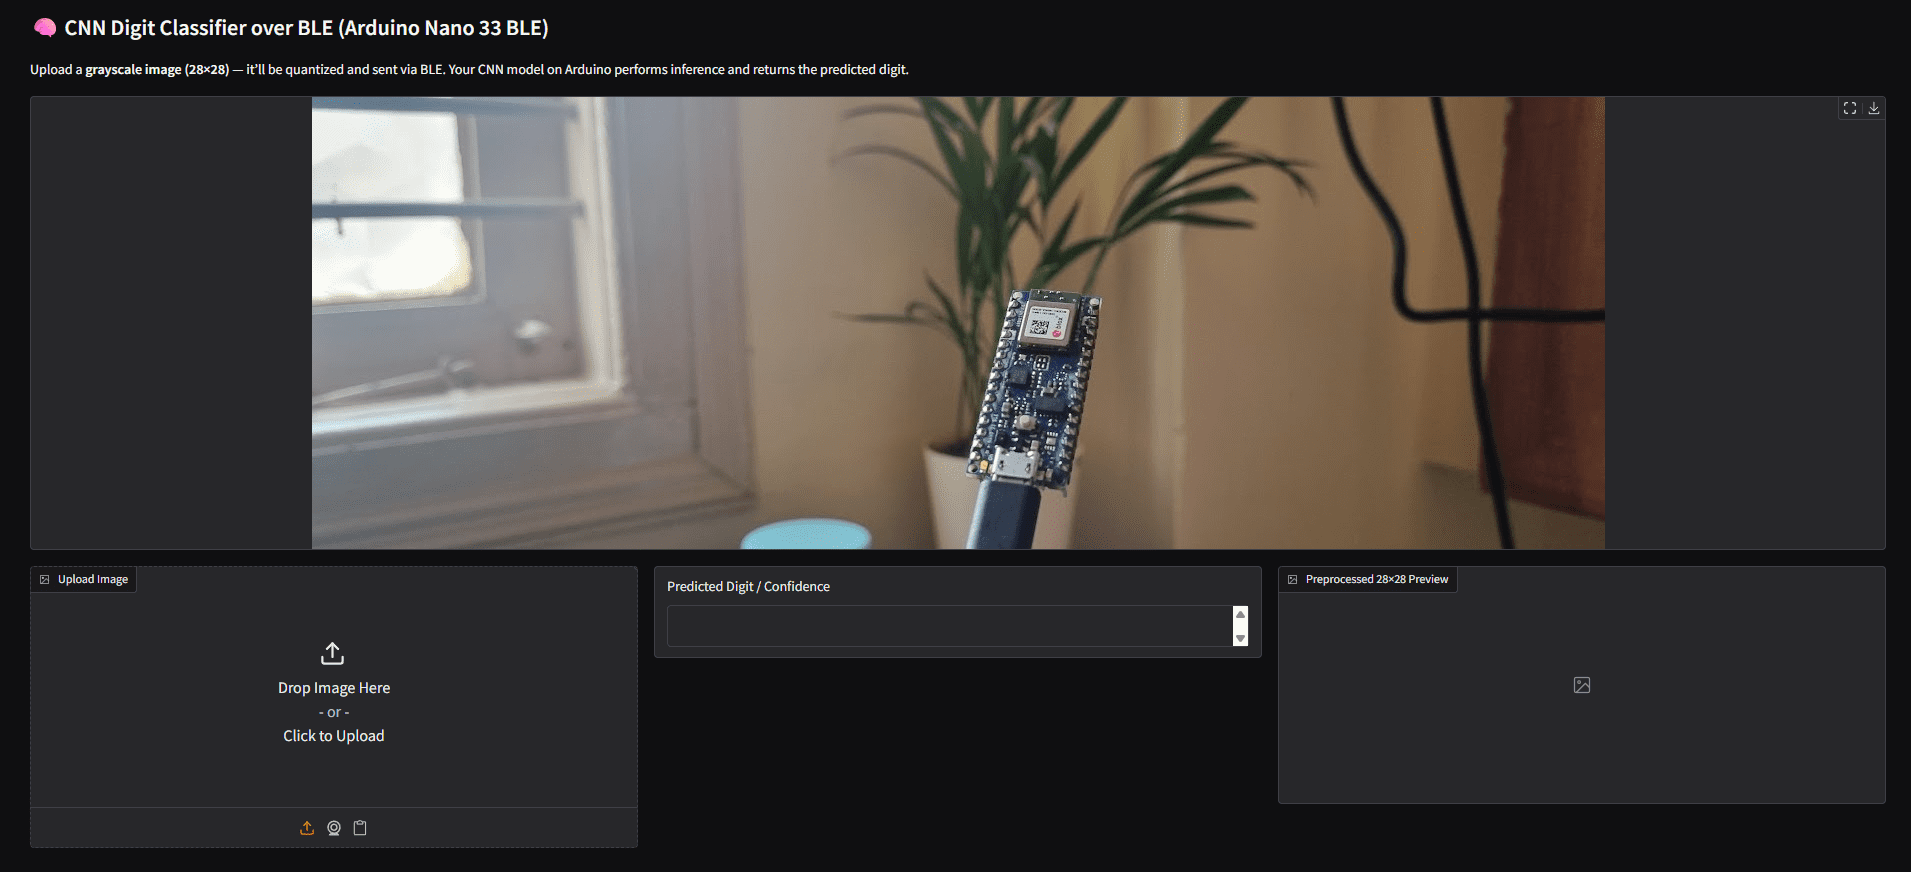1911x872 pixels.
Task: Click the textbox scroll up arrow
Action: 1240,614
